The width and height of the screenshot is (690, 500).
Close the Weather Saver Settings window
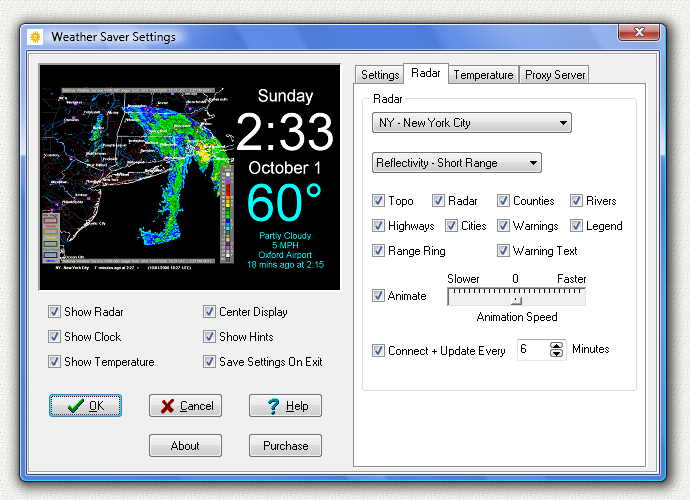(633, 35)
